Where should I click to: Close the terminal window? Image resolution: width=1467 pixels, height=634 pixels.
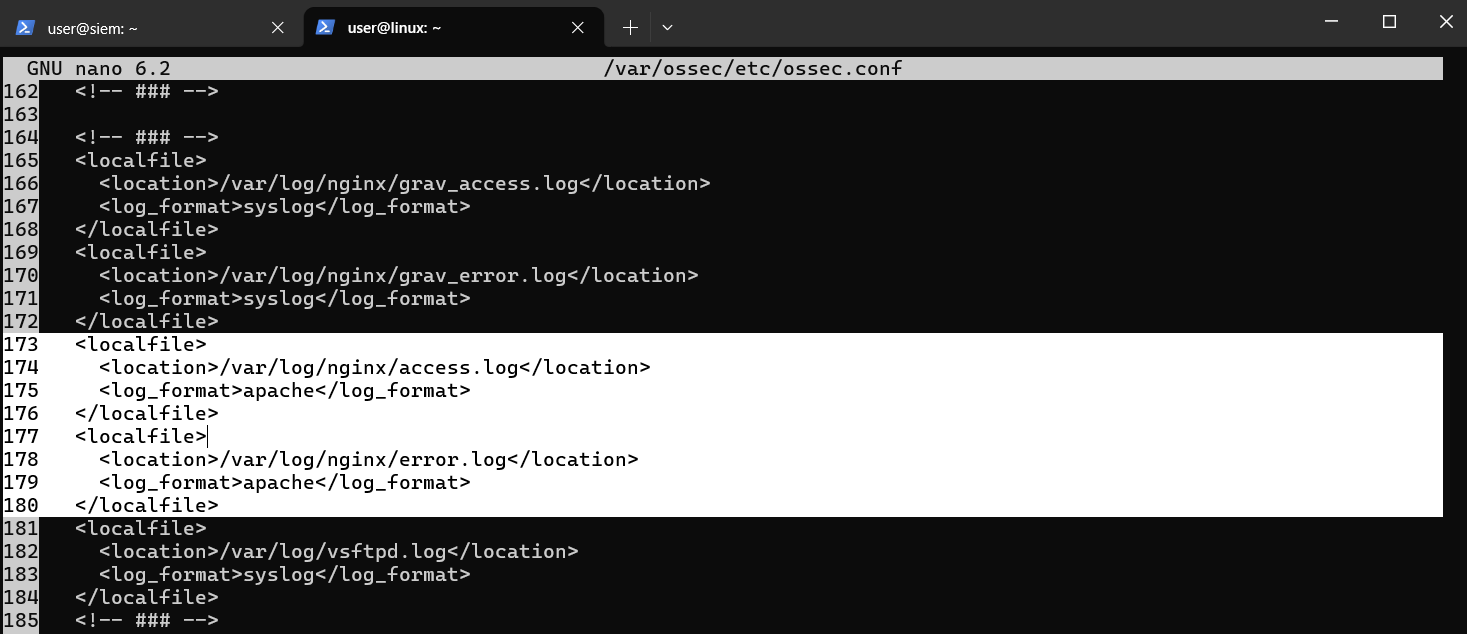pos(1445,22)
